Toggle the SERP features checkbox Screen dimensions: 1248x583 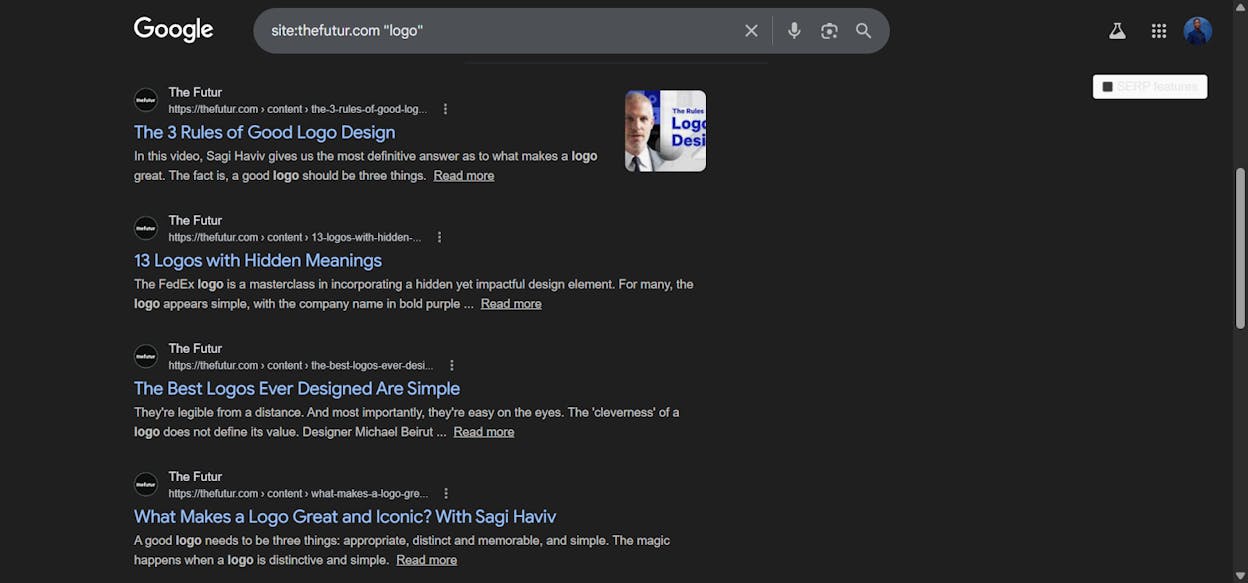(x=1107, y=87)
